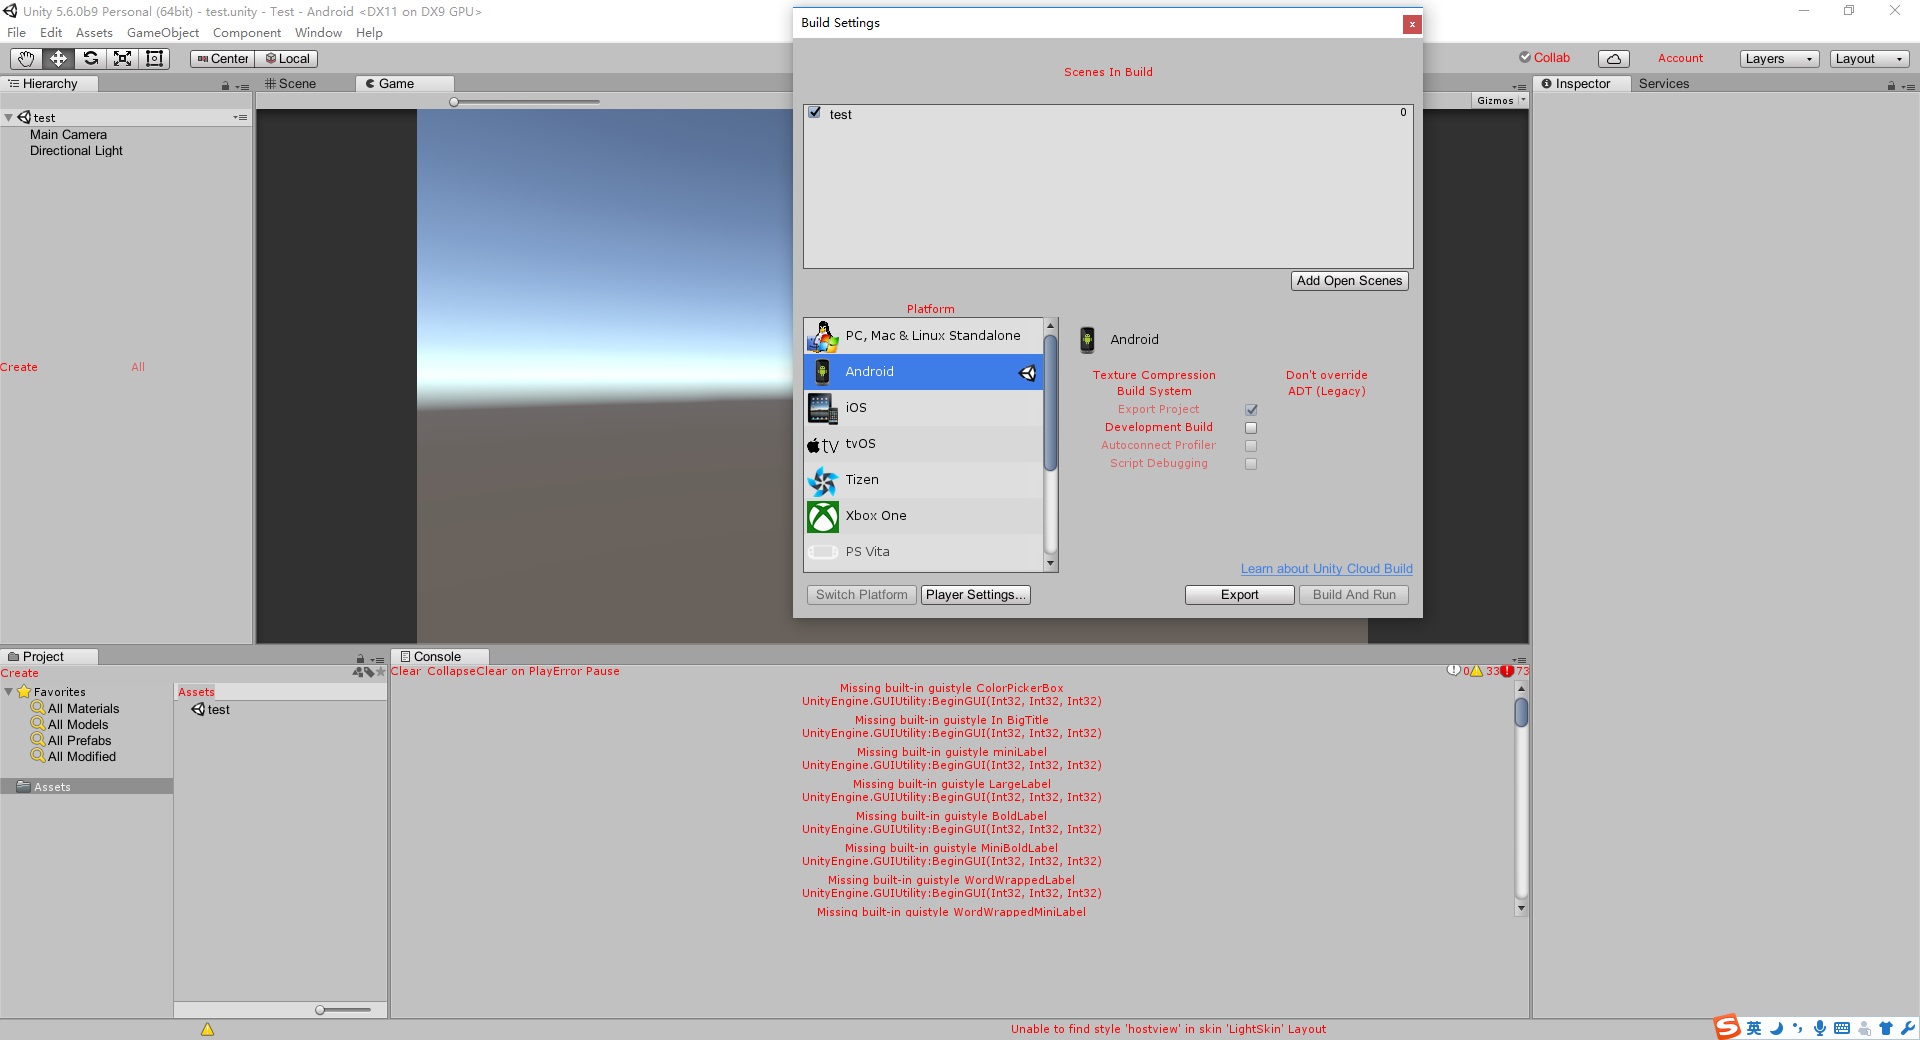Open the Layout dropdown
The image size is (1920, 1040).
(1869, 59)
